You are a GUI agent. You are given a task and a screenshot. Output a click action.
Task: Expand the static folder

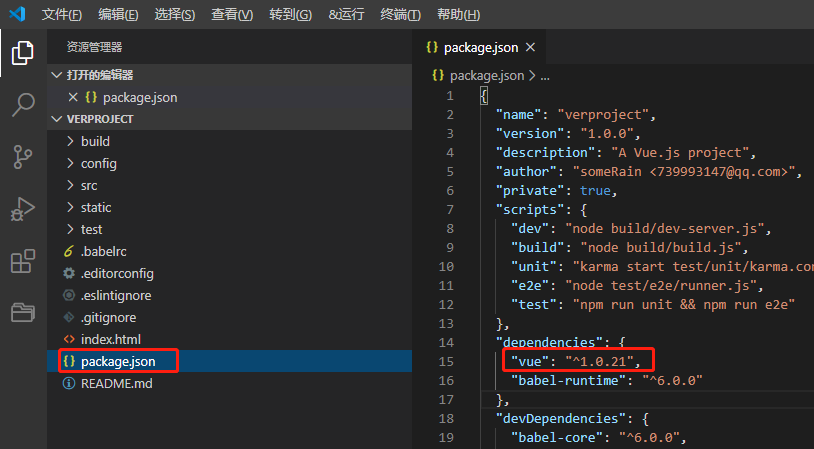click(70, 207)
